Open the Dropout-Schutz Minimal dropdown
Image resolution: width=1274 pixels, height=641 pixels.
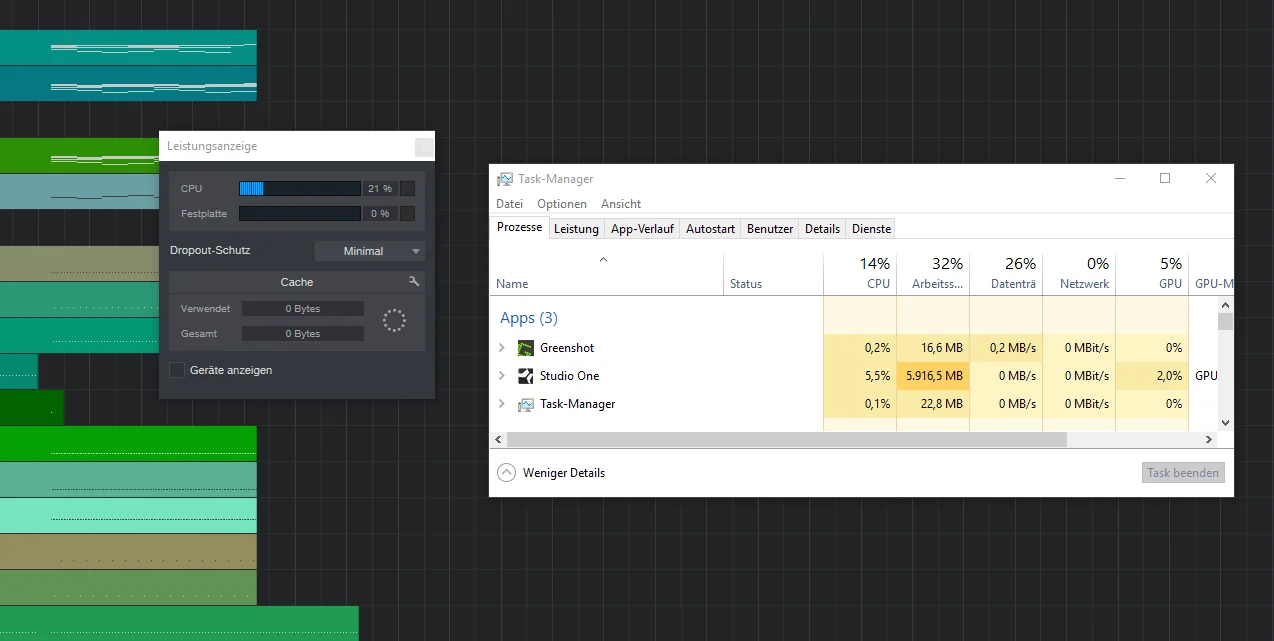(x=370, y=251)
